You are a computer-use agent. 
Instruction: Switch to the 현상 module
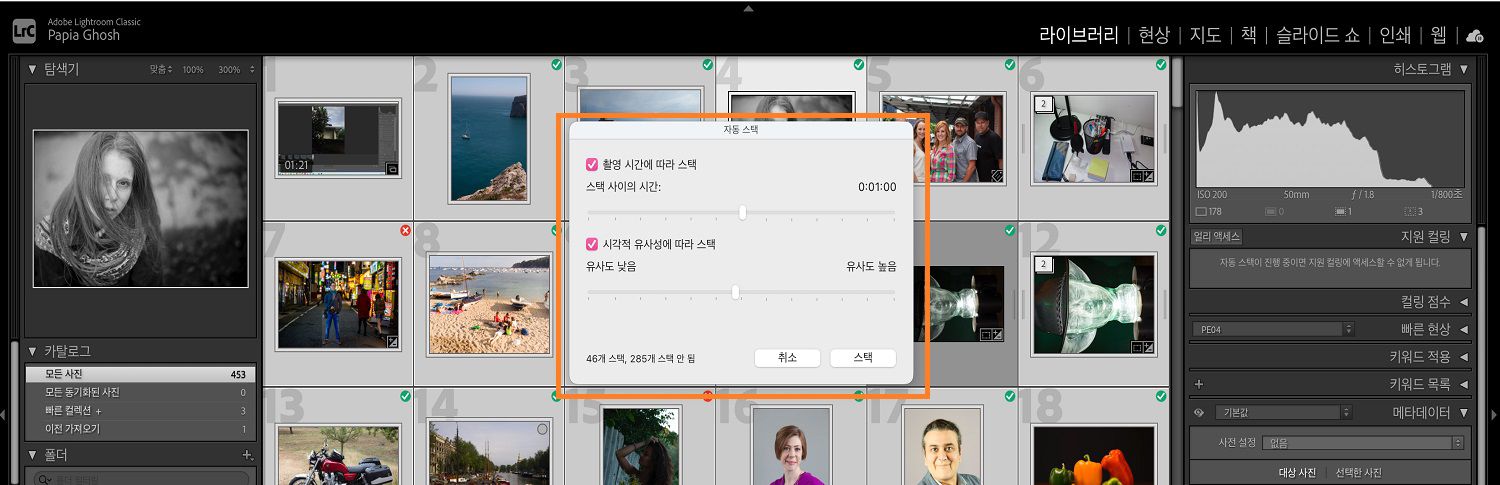[1154, 35]
